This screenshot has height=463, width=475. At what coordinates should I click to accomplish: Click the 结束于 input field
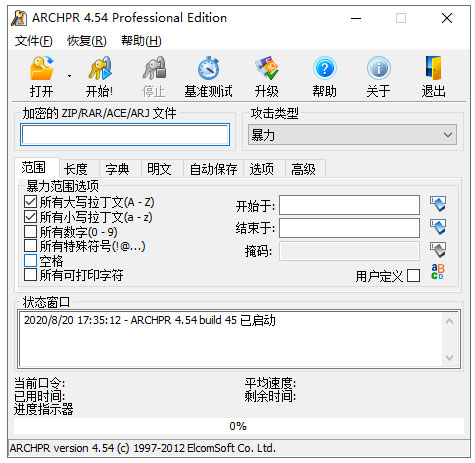(349, 228)
